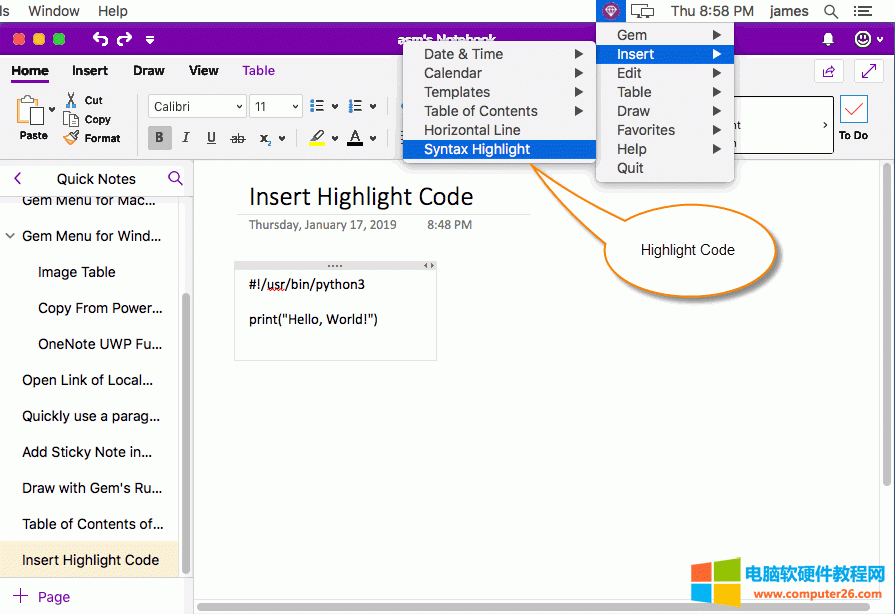Open the font size 11 dropdown
895x614 pixels.
tap(276, 107)
